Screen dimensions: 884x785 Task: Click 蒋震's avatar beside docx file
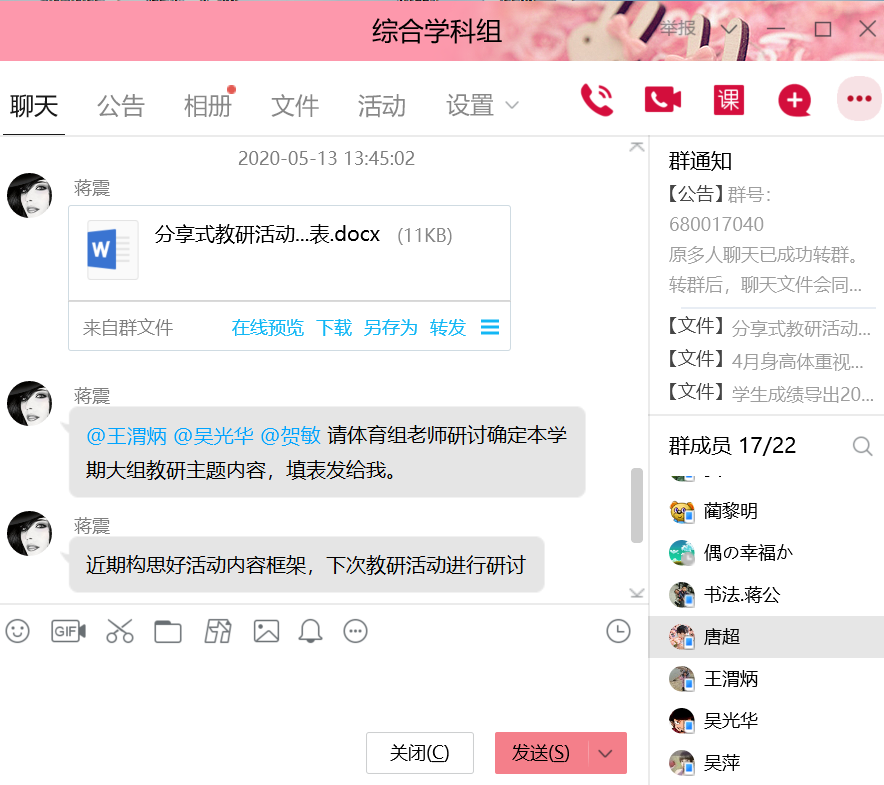point(29,195)
